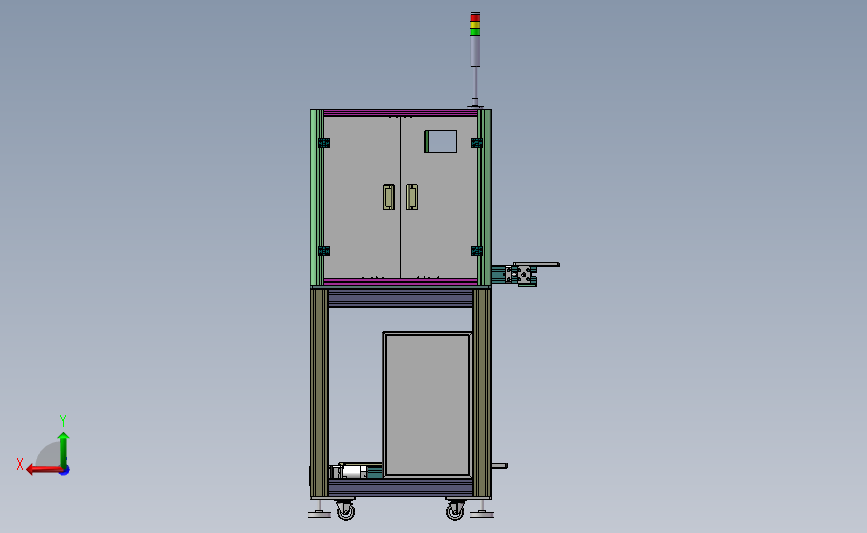This screenshot has width=867, height=533.
Task: Select the upper crossbeam under the enclosure
Action: click(x=400, y=298)
